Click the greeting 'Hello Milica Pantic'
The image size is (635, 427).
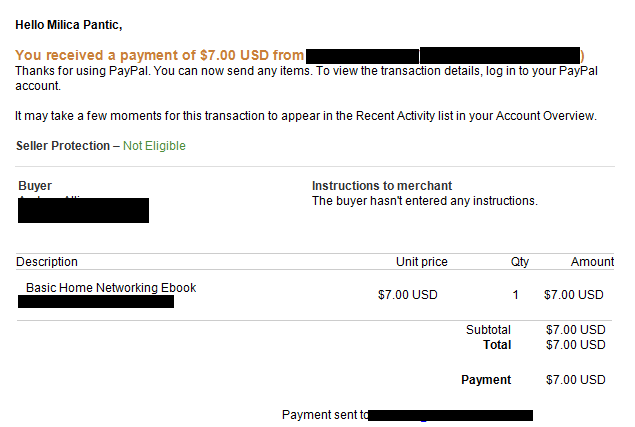click(68, 25)
